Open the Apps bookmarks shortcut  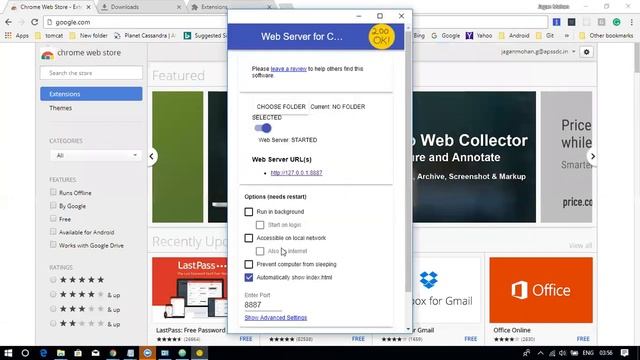[17, 36]
